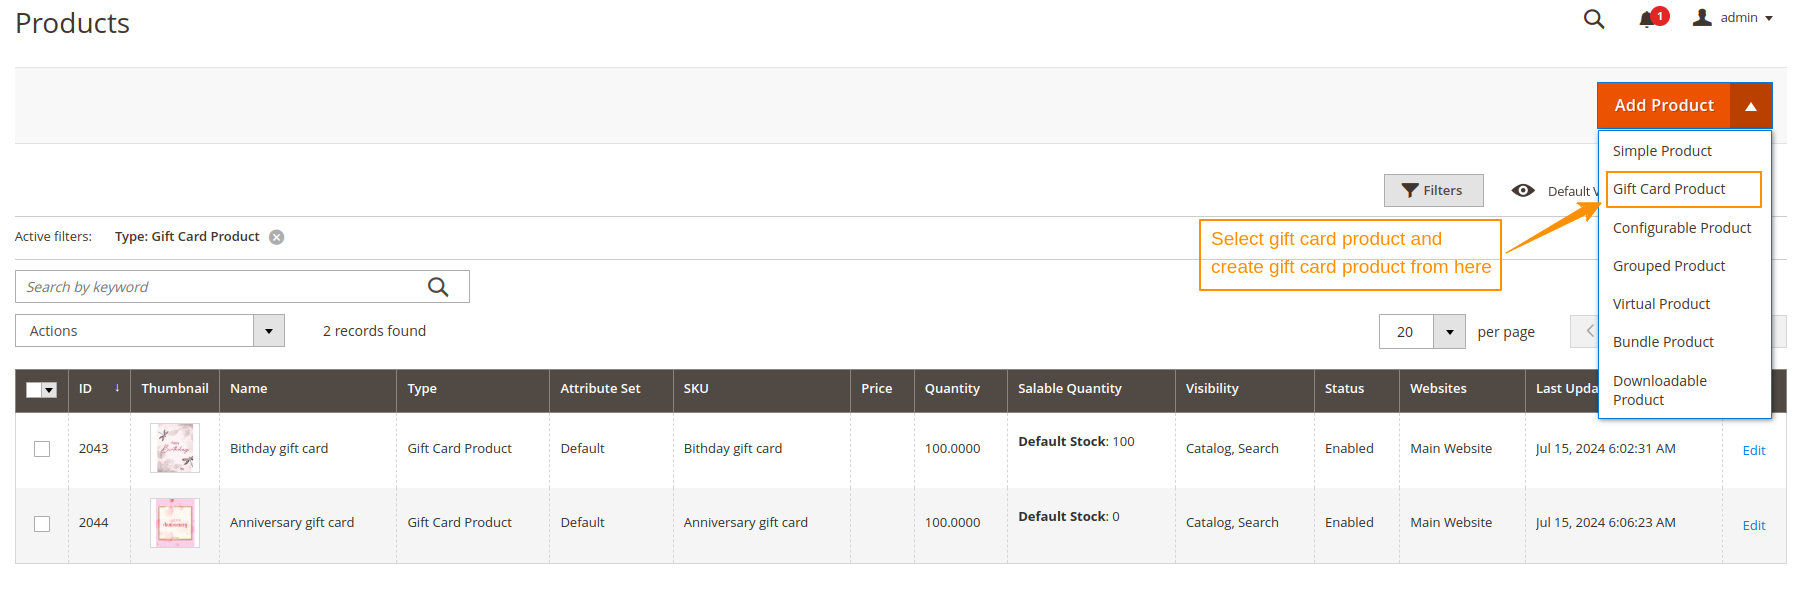The height and width of the screenshot is (605, 1812).
Task: Select Downloadable Product from menu
Action: click(x=1660, y=390)
